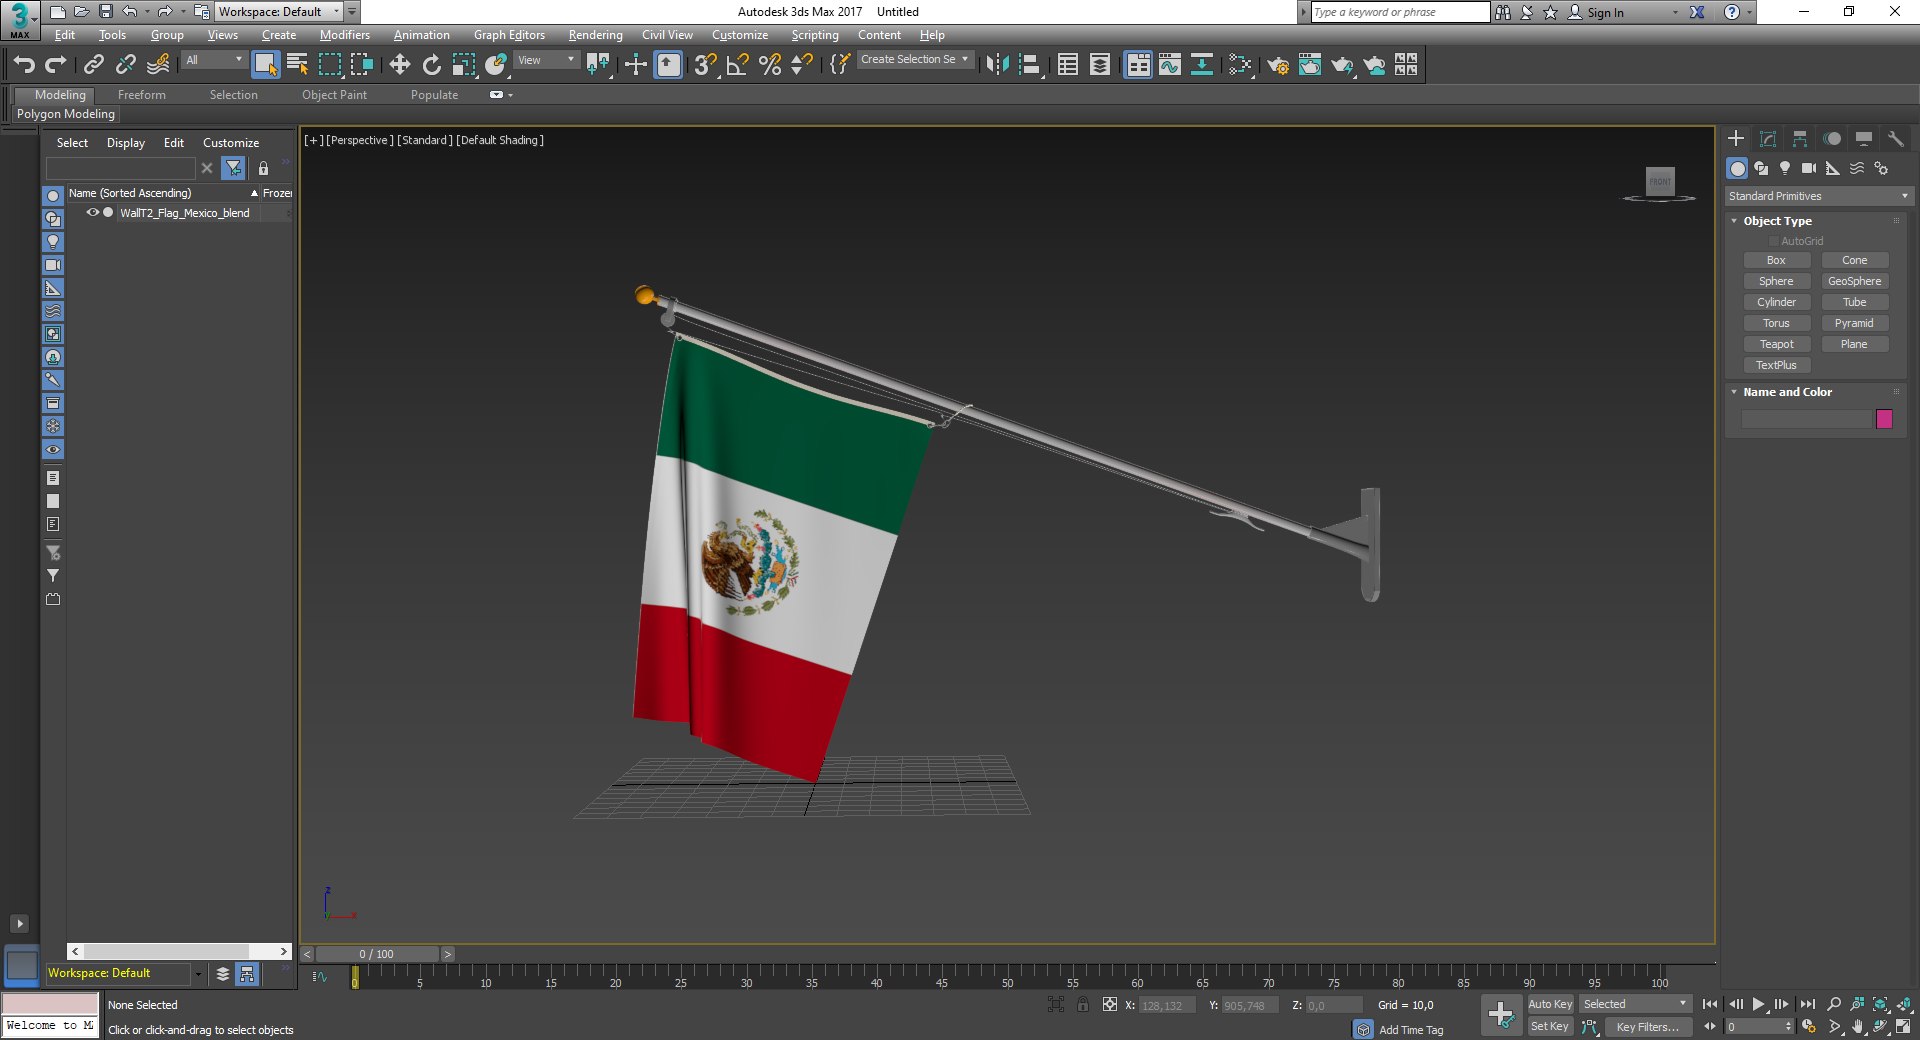Switch to the Freeform ribbon tab
This screenshot has height=1040, width=1920.
pos(142,95)
